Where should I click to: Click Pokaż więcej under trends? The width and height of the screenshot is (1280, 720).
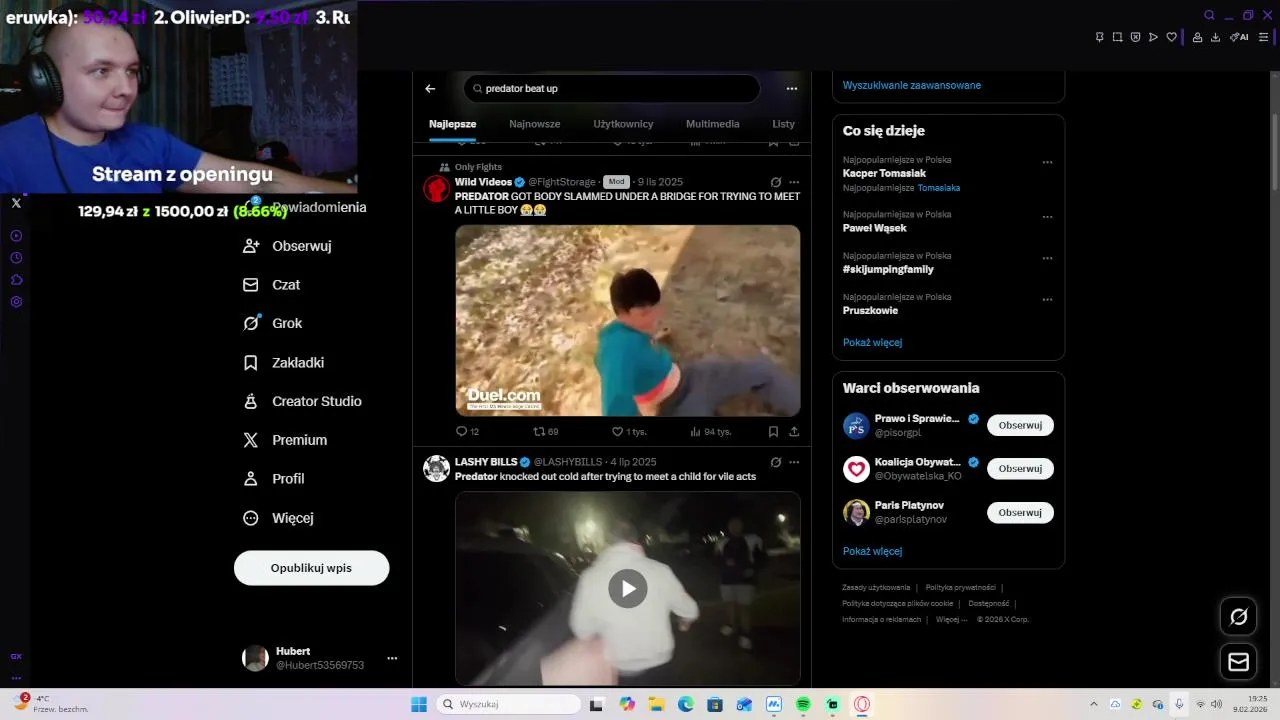872,342
